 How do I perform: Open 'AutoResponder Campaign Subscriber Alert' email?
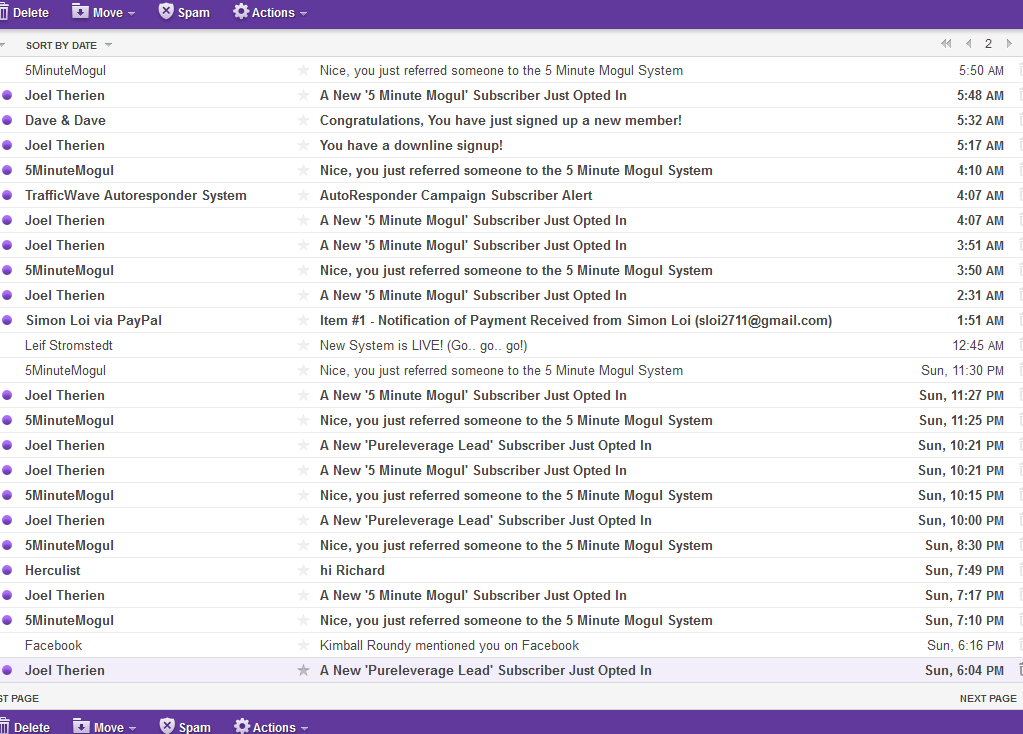[x=456, y=195]
